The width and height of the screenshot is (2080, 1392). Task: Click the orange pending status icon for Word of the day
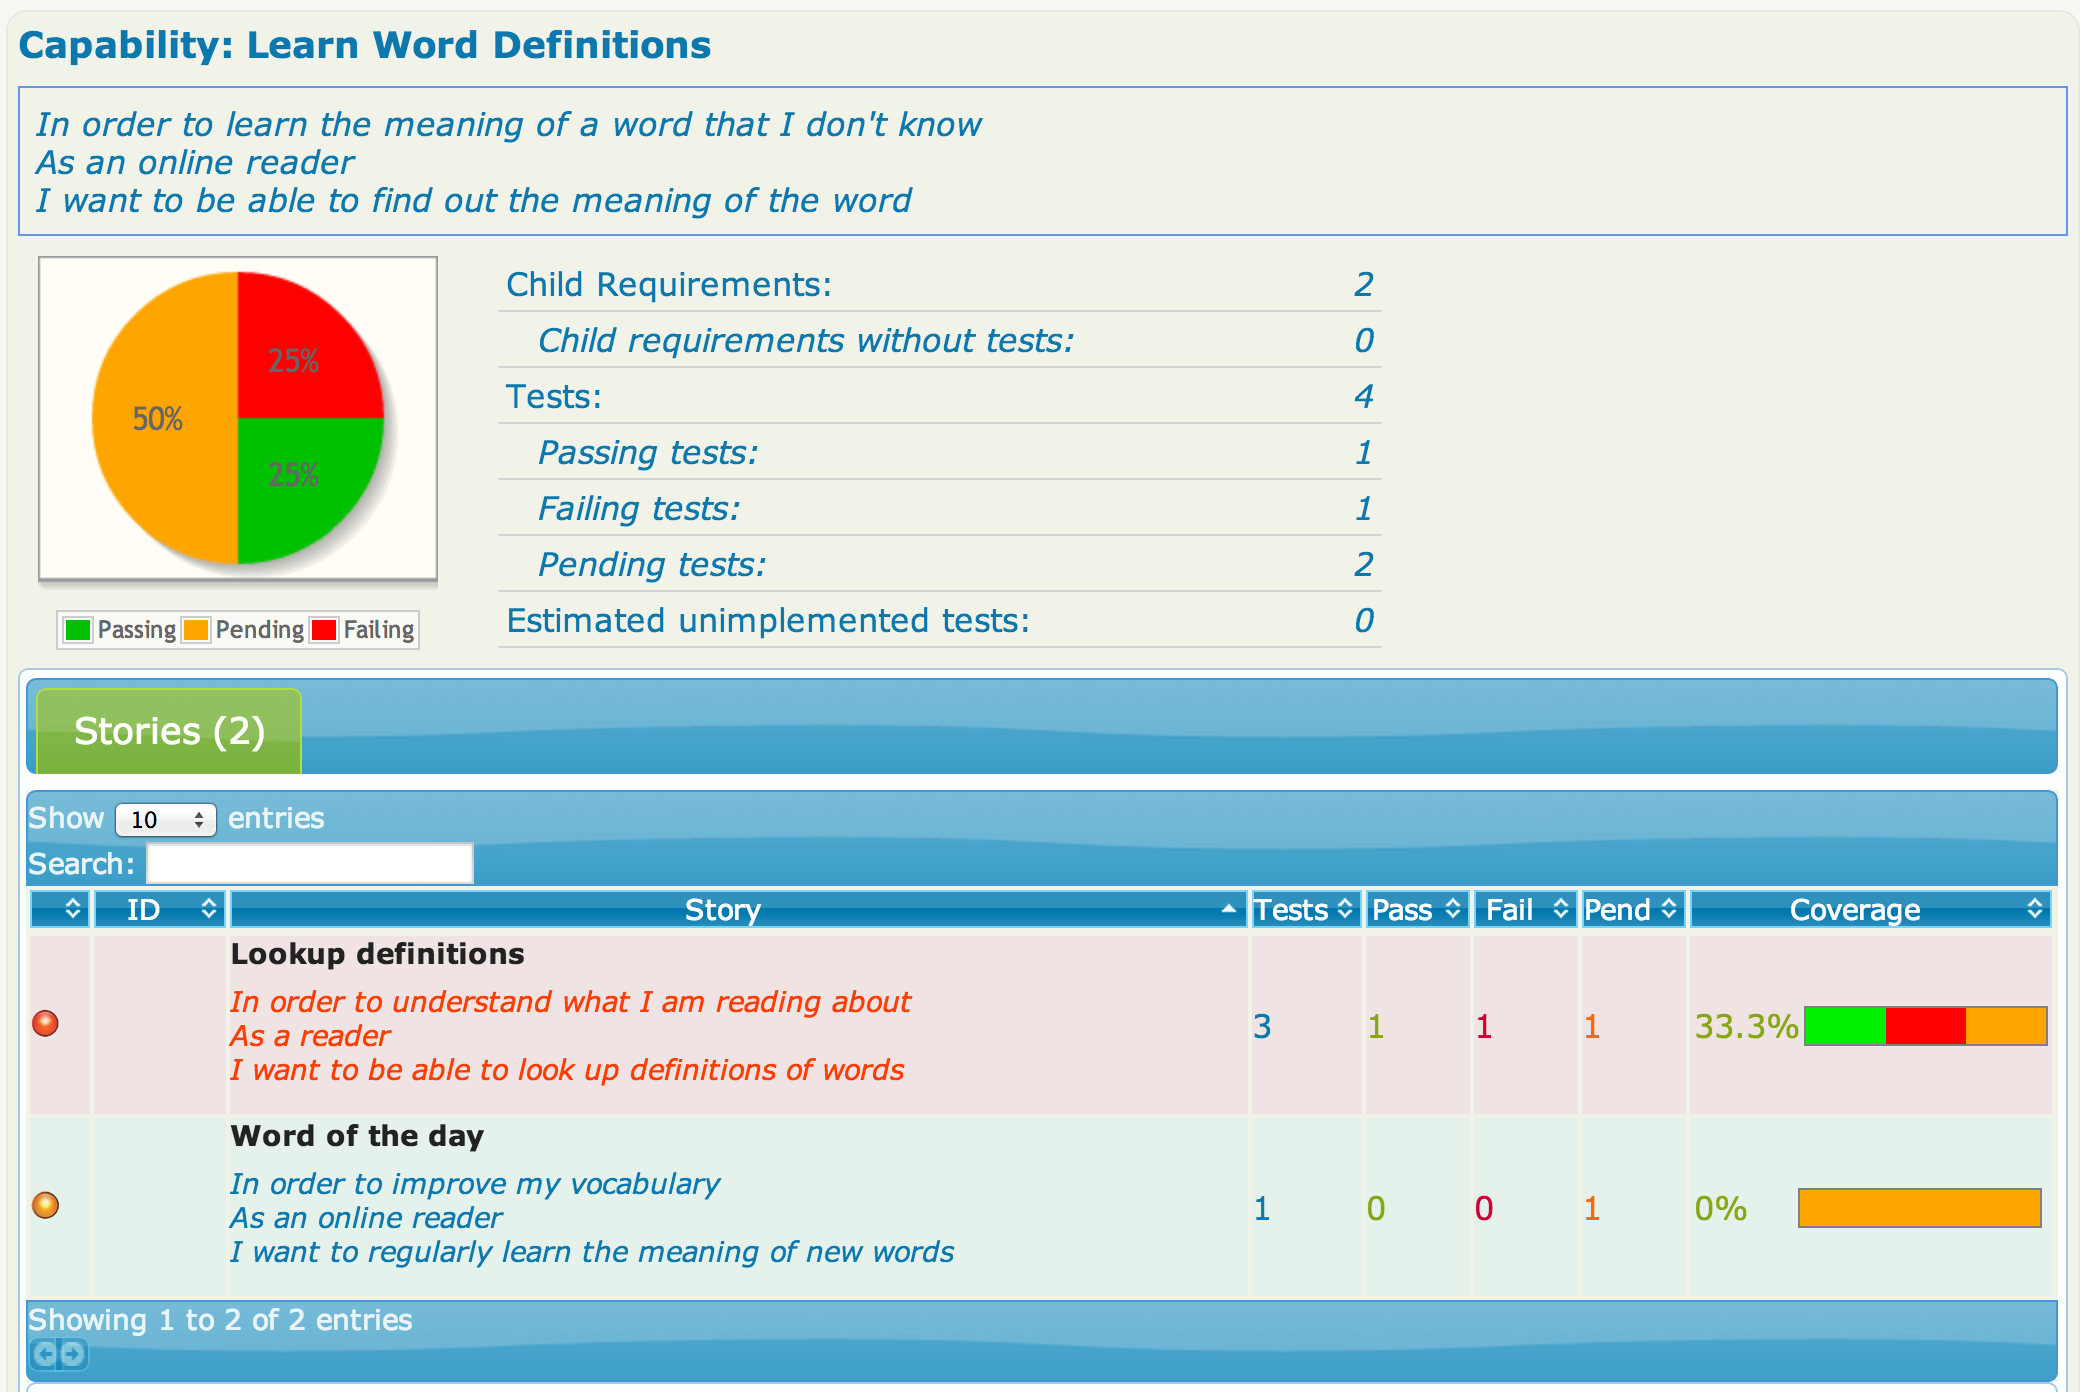click(45, 1205)
